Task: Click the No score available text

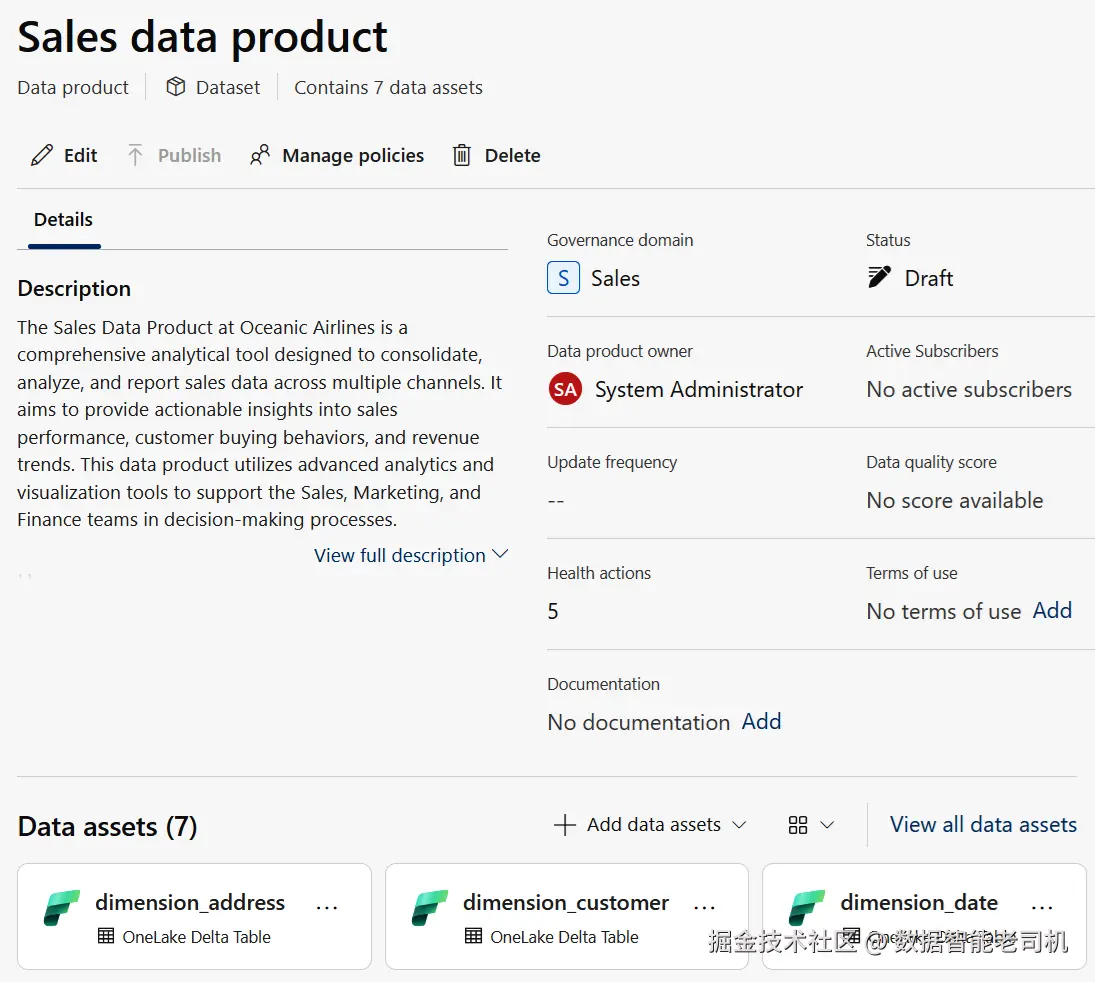Action: click(955, 500)
